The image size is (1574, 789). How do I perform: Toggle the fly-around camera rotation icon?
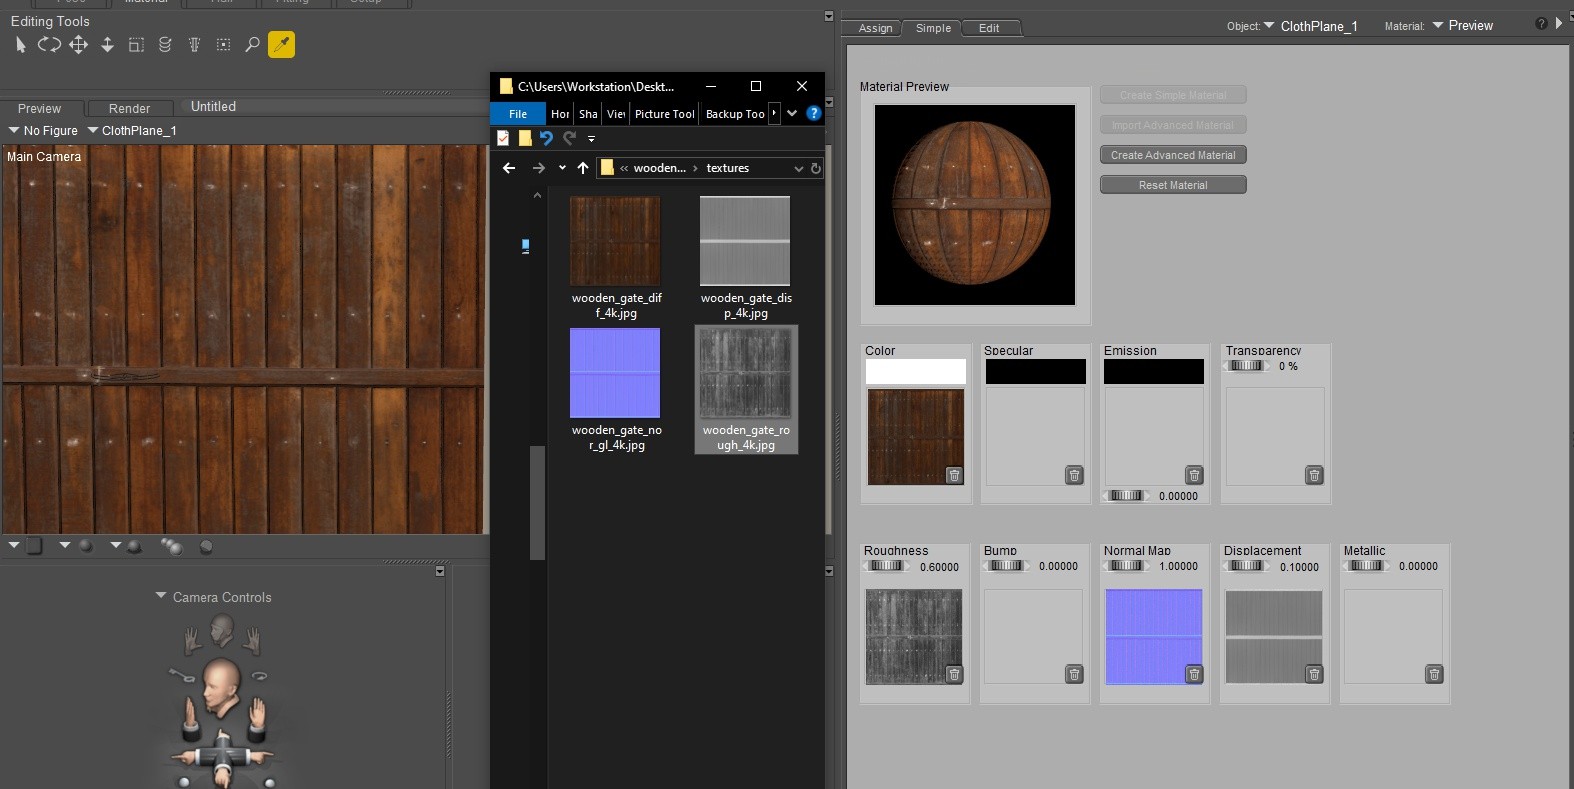coord(259,675)
